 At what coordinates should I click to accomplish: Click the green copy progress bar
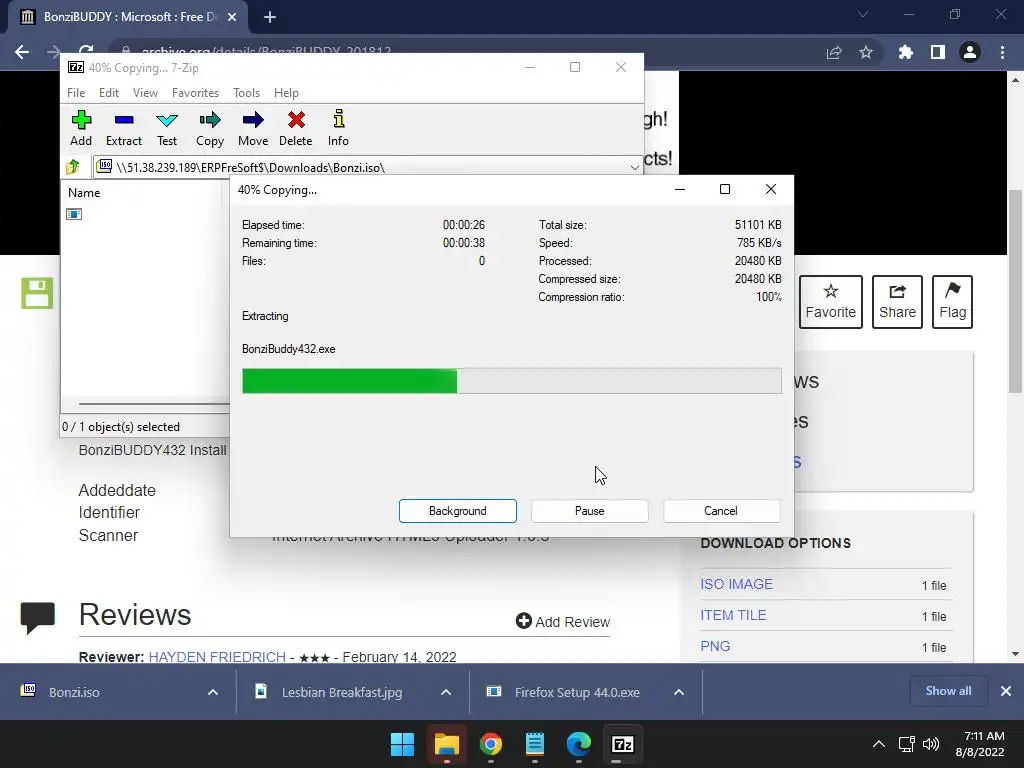point(511,381)
